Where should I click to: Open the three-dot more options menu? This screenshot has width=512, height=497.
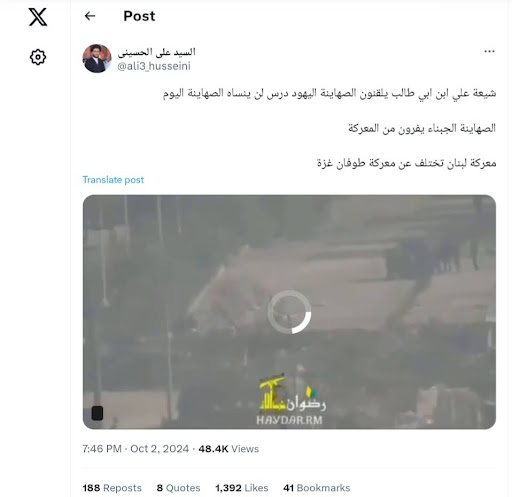coord(489,51)
